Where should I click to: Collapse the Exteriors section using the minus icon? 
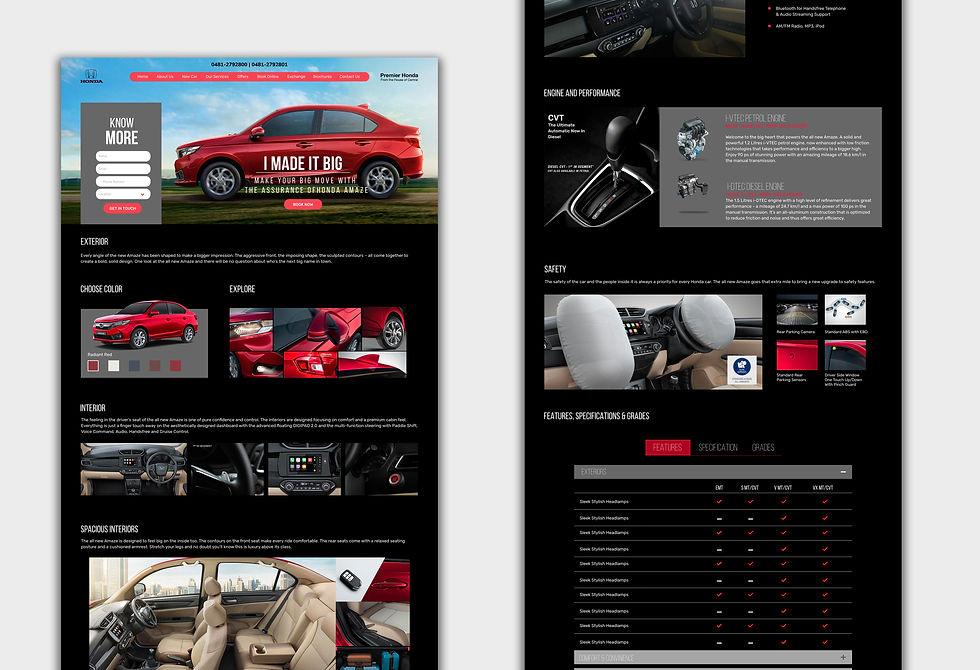click(x=843, y=472)
